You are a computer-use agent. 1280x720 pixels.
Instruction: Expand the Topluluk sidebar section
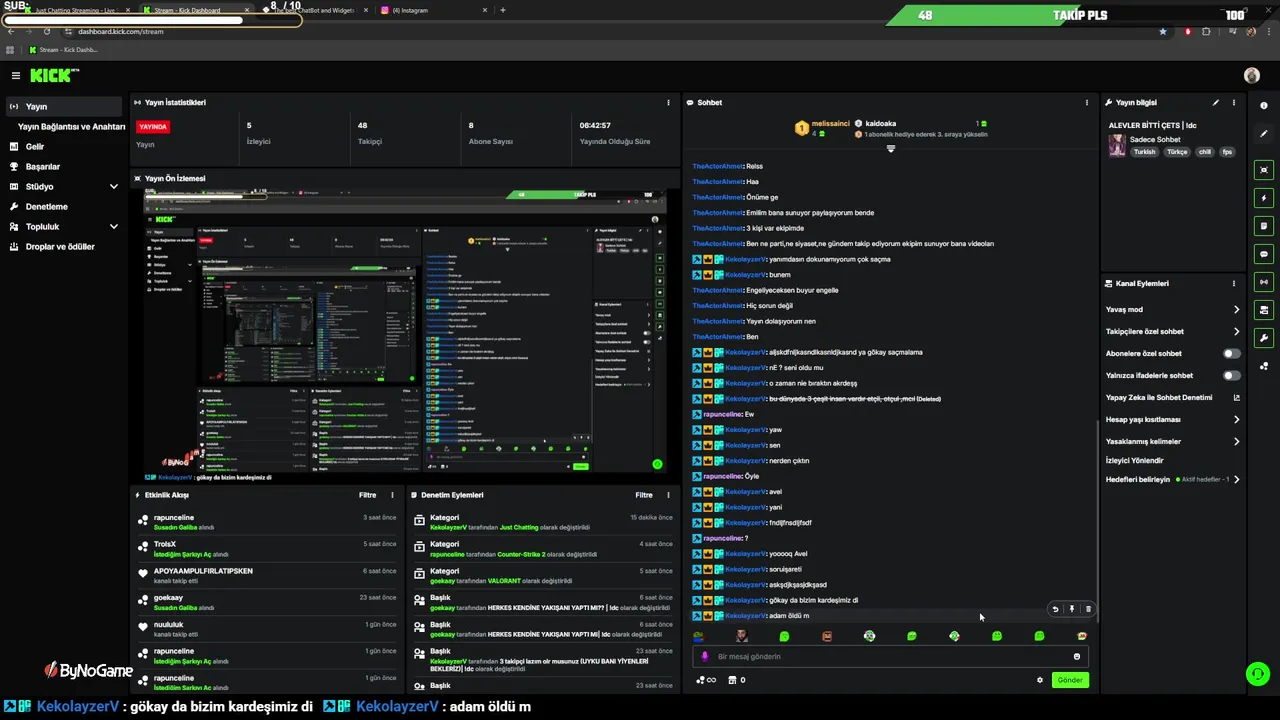[x=114, y=227]
